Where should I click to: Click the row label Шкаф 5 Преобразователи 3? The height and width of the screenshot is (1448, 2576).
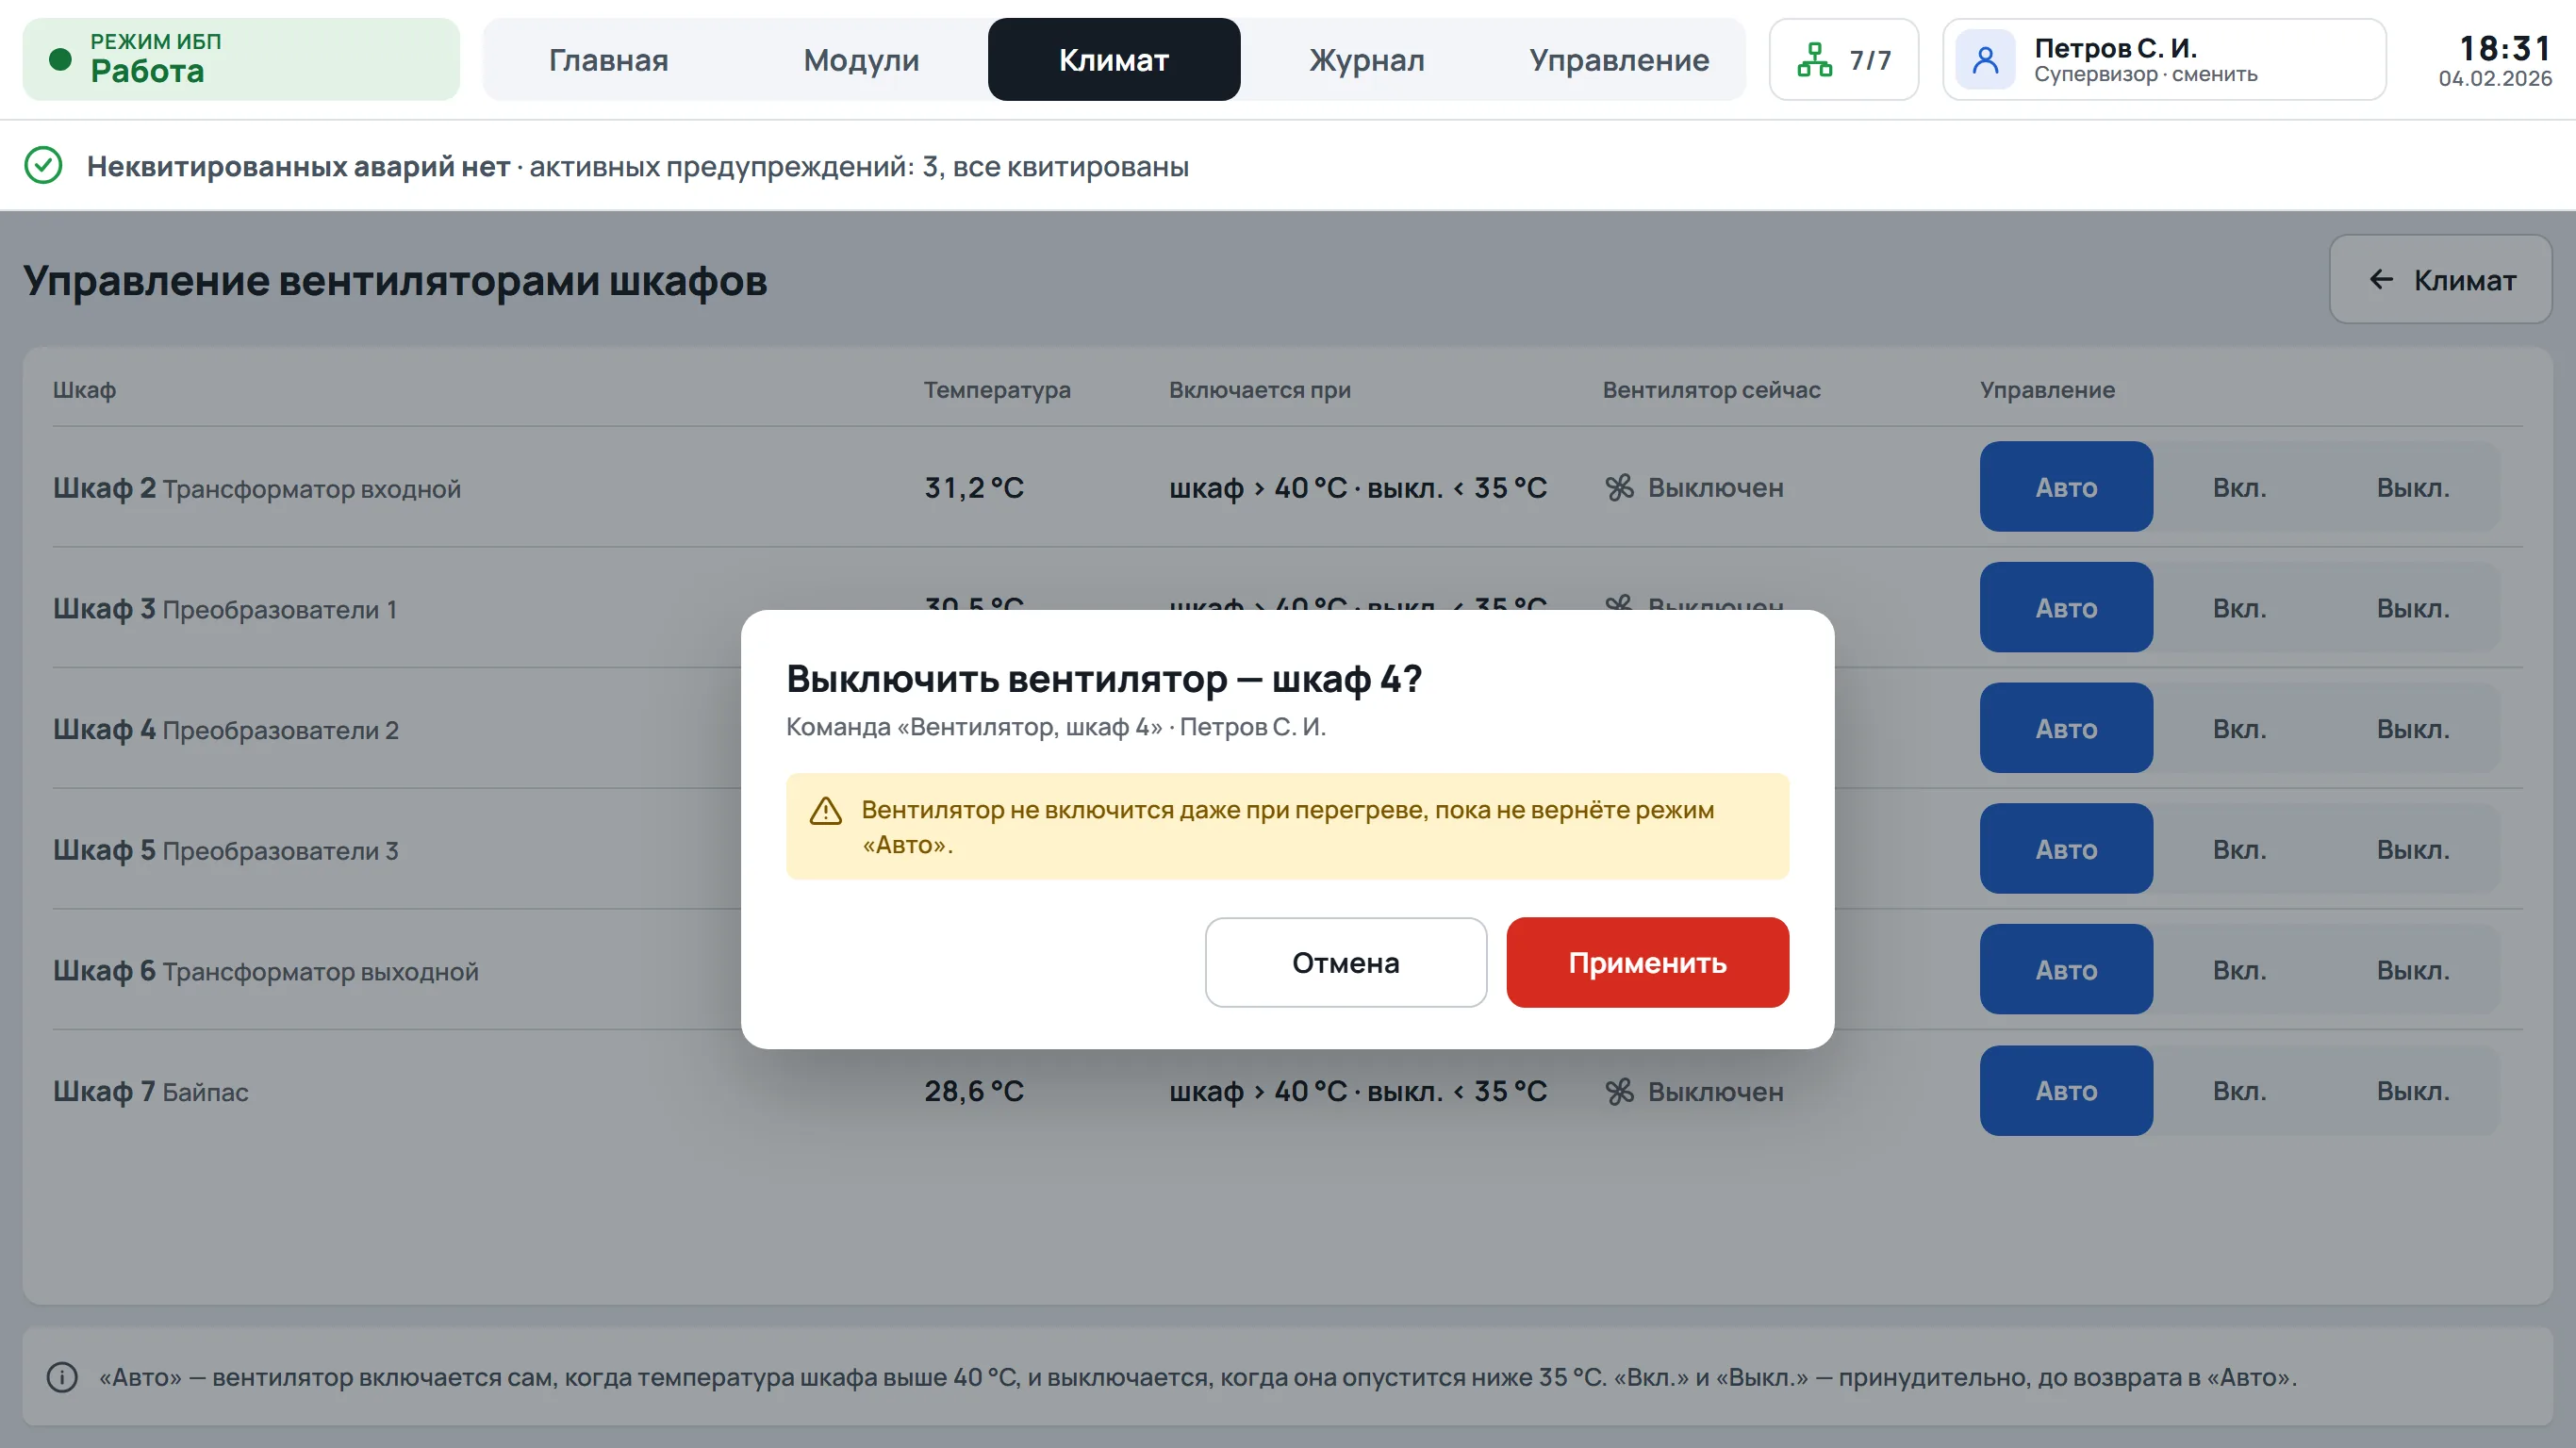tap(226, 850)
